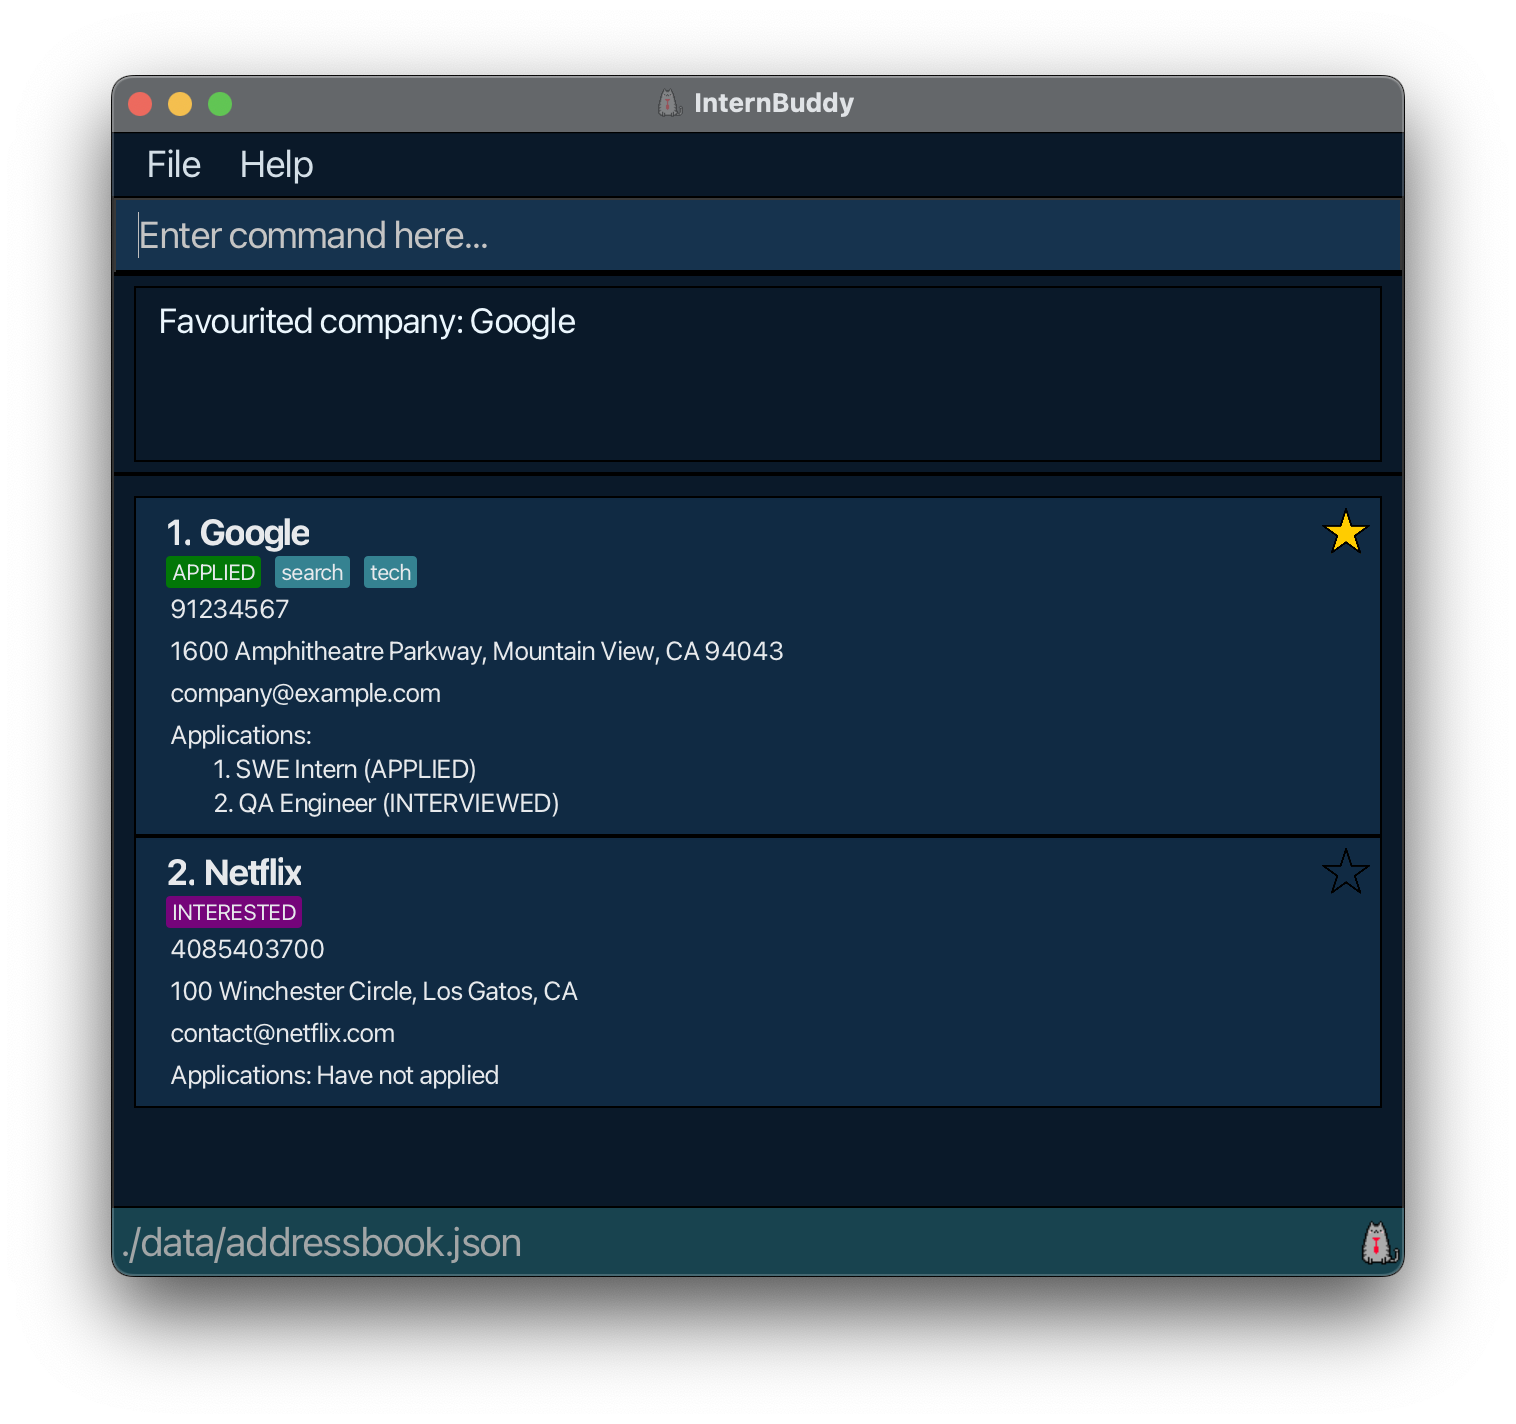
Task: Select the QA Engineer (INTERVIEWED) application
Action: tap(386, 803)
